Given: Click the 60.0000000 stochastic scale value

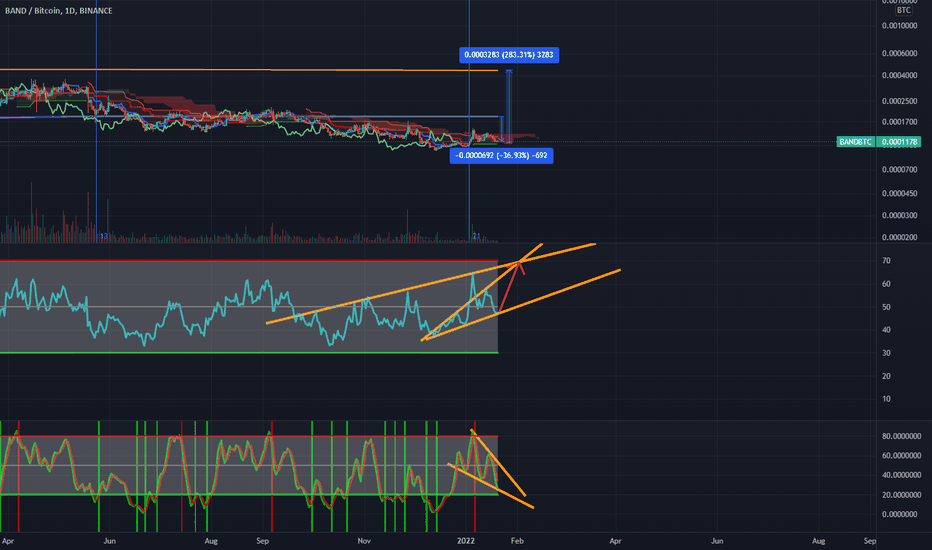Looking at the screenshot, I should tap(901, 456).
